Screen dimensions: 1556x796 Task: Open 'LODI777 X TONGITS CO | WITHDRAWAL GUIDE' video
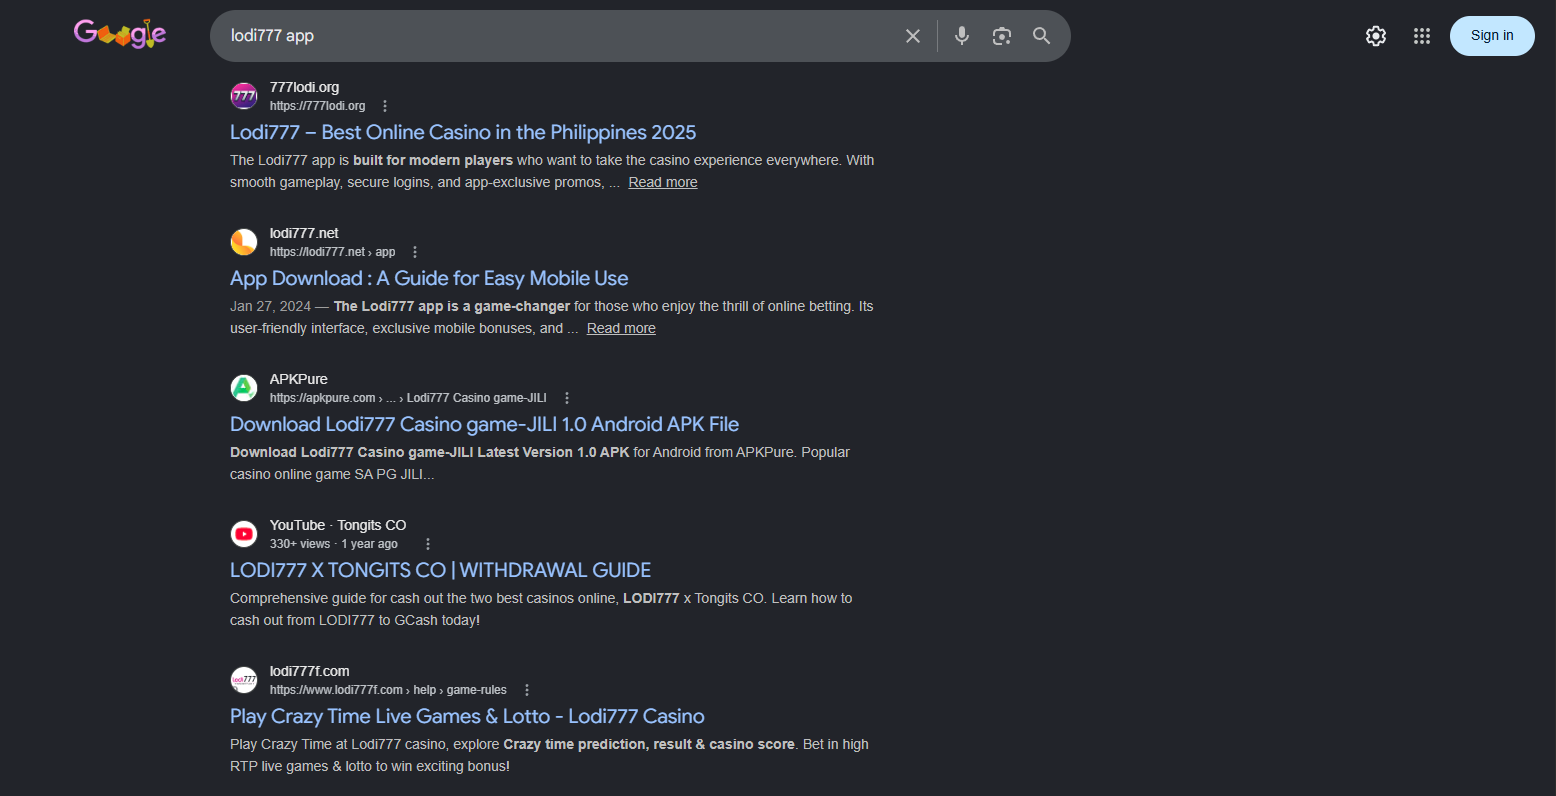[440, 570]
